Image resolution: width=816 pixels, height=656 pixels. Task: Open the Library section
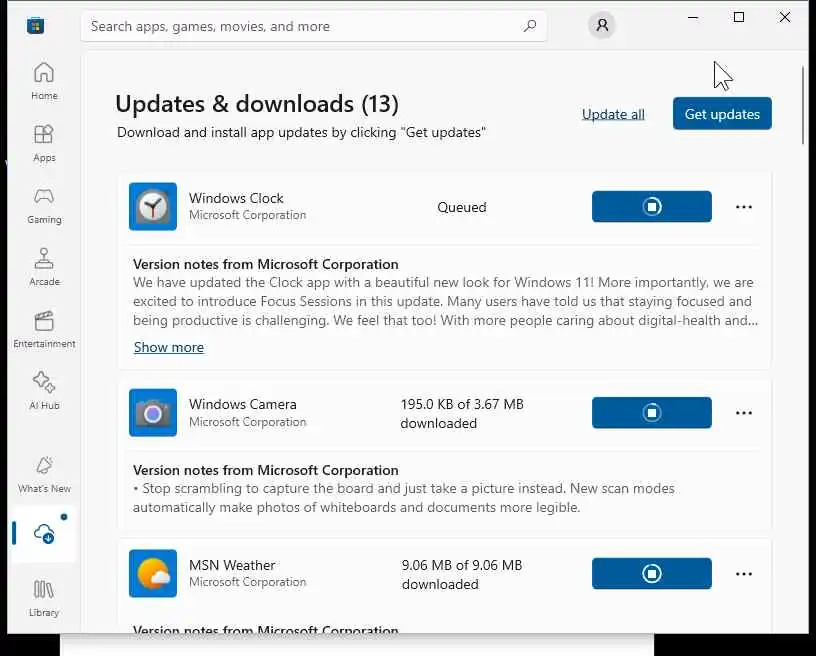tap(44, 598)
